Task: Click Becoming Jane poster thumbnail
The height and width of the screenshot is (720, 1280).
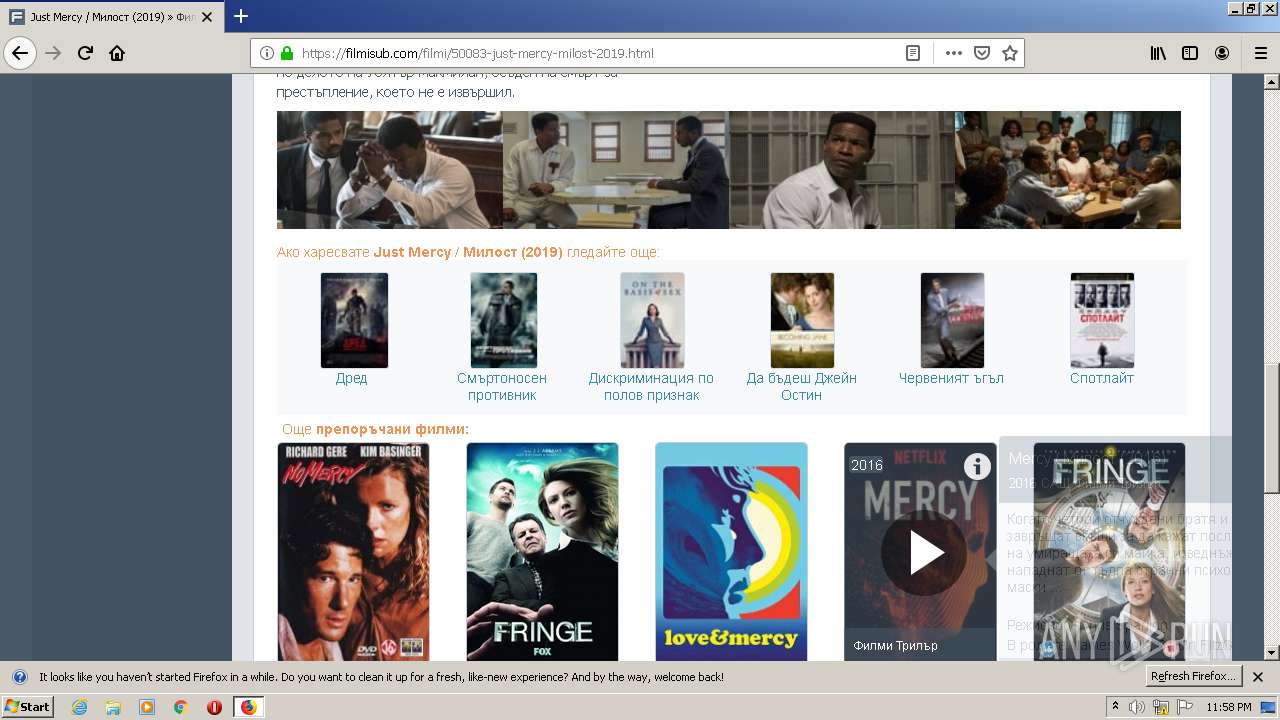Action: [x=802, y=320]
